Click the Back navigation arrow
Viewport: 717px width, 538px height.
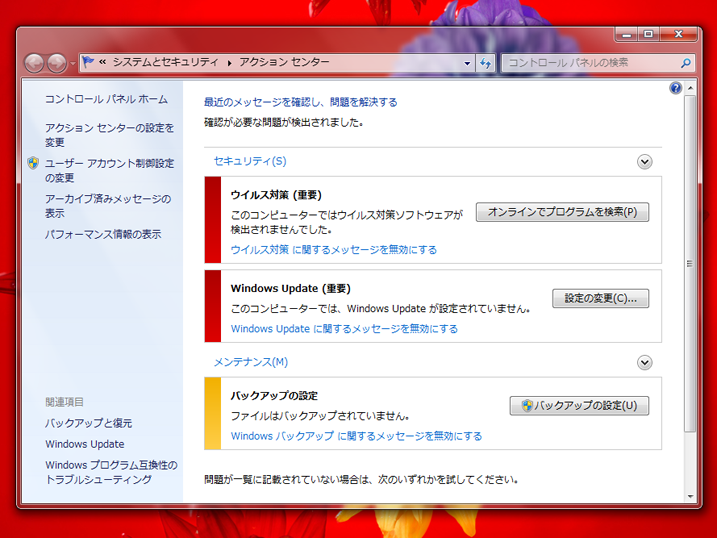[34, 63]
